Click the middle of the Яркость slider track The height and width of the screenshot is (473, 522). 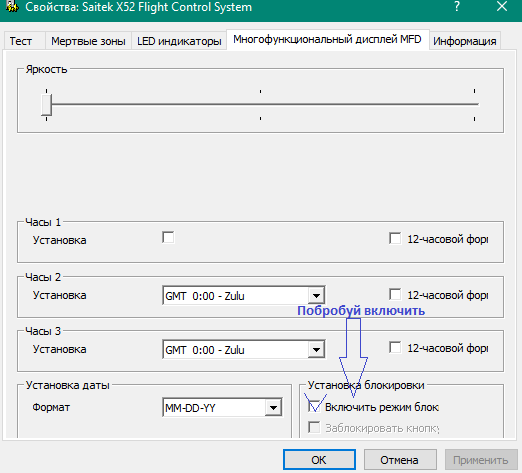coord(260,104)
